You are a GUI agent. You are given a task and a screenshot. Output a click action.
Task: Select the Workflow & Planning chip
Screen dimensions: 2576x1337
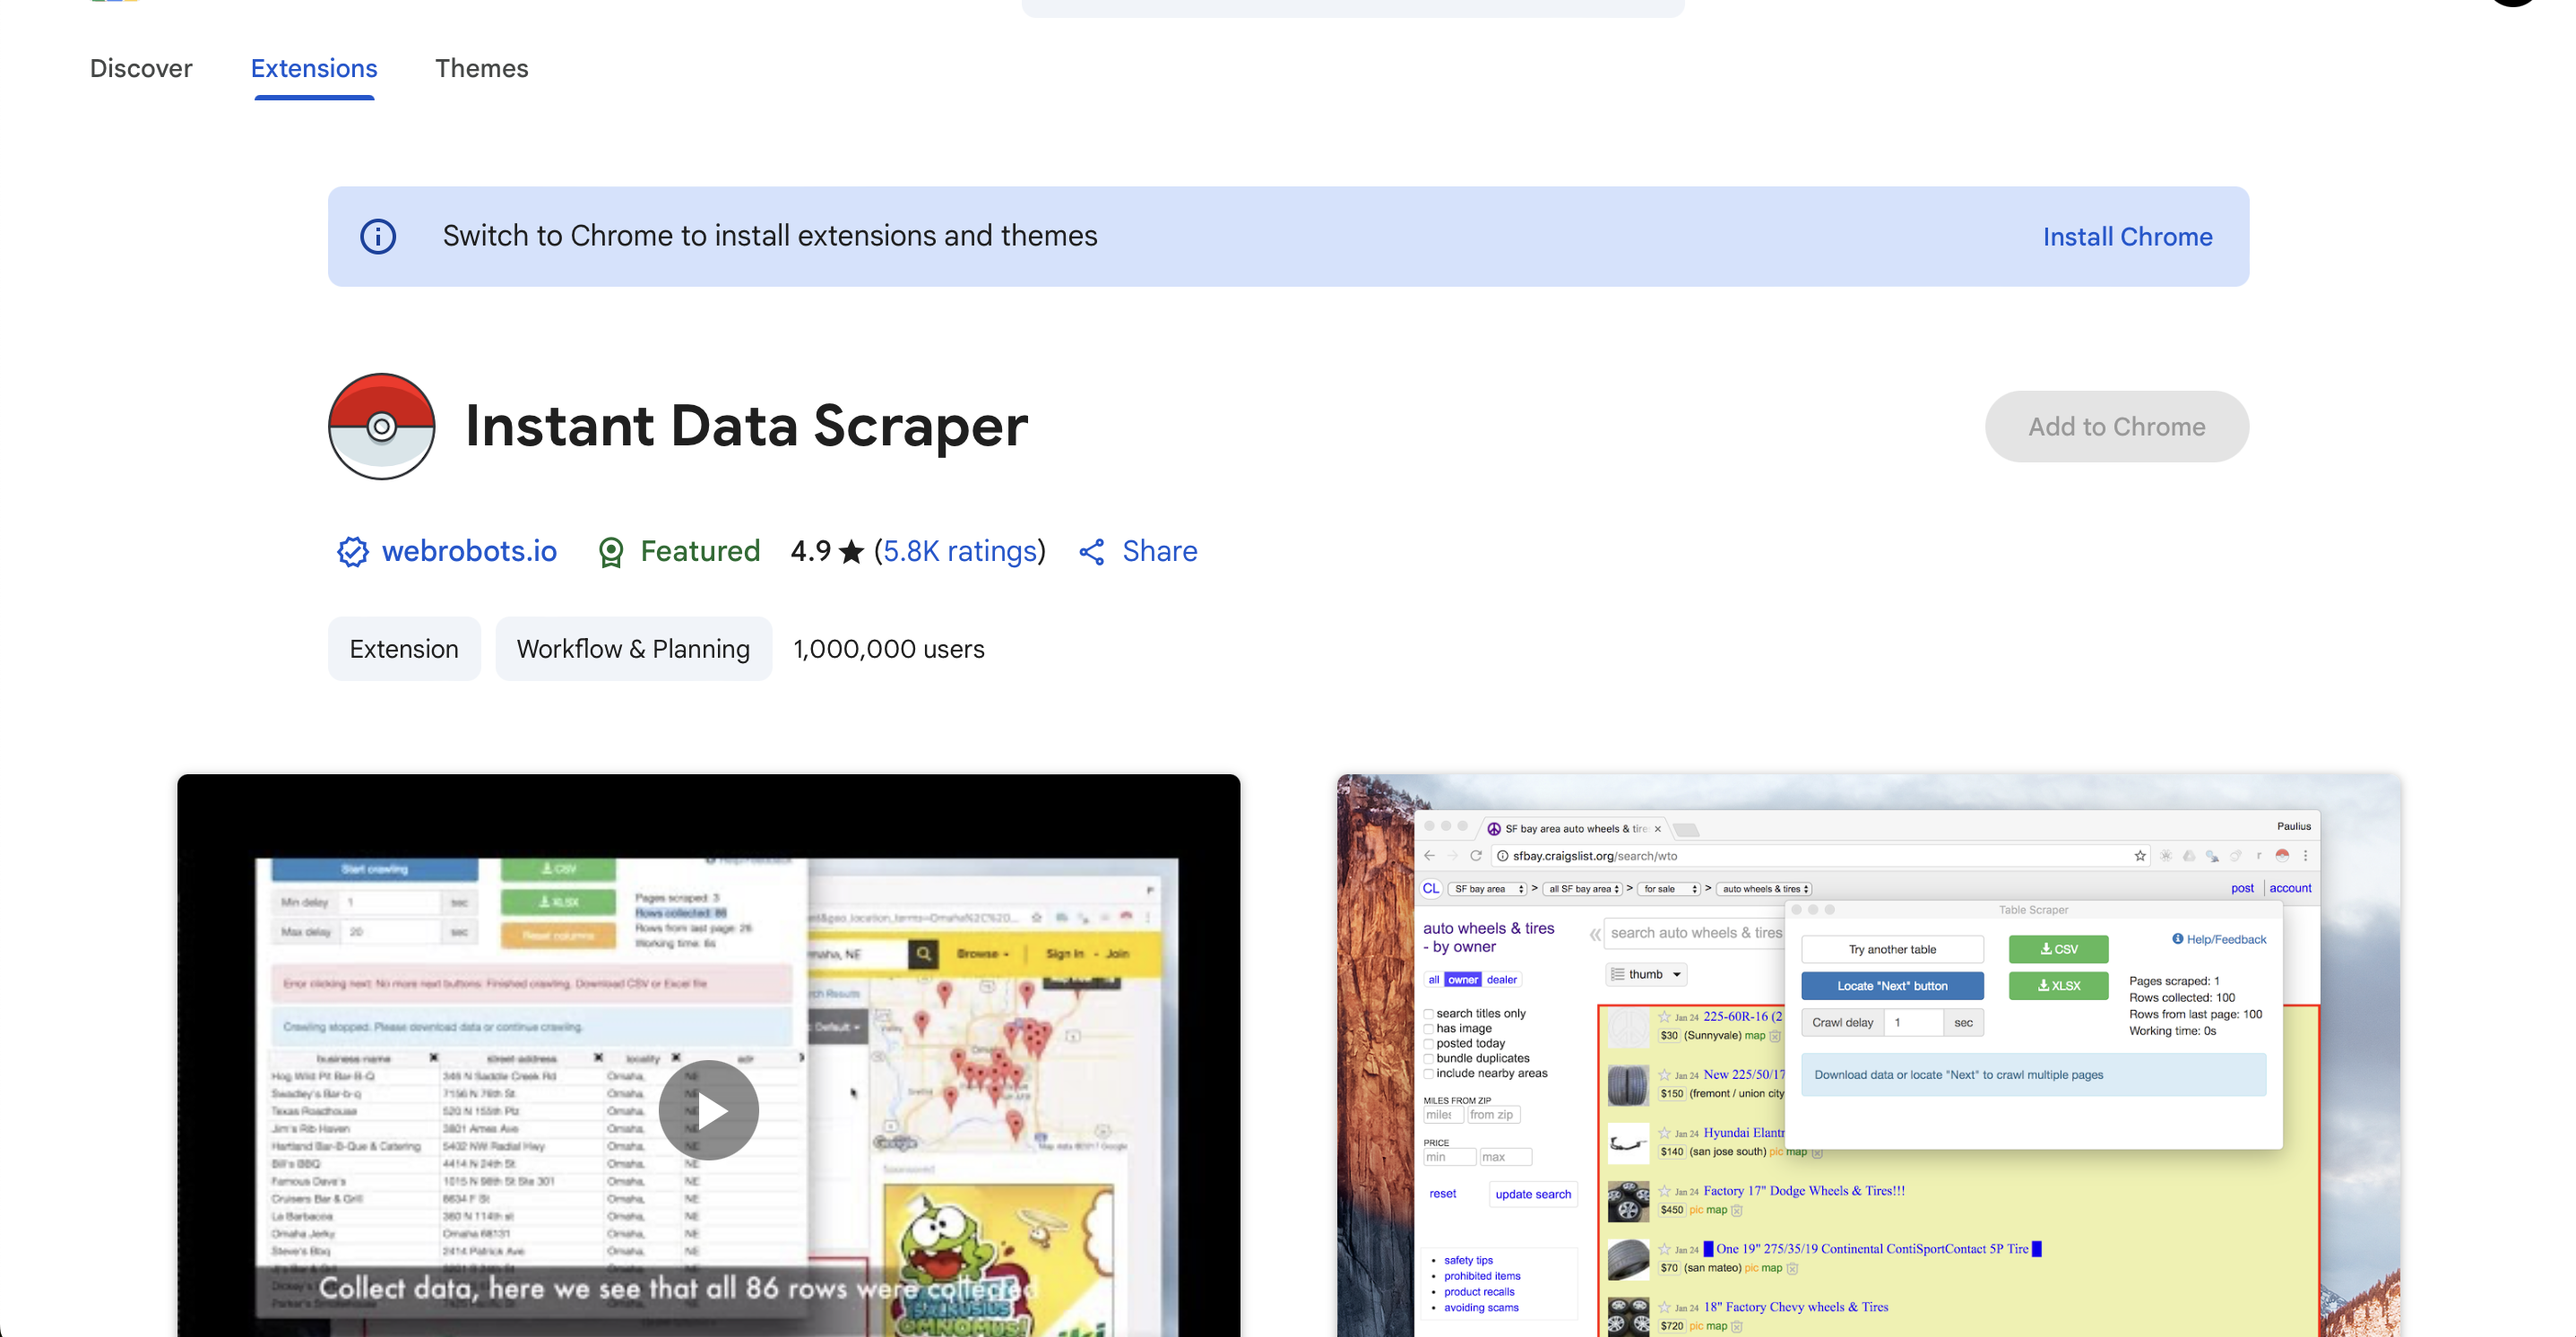[633, 649]
